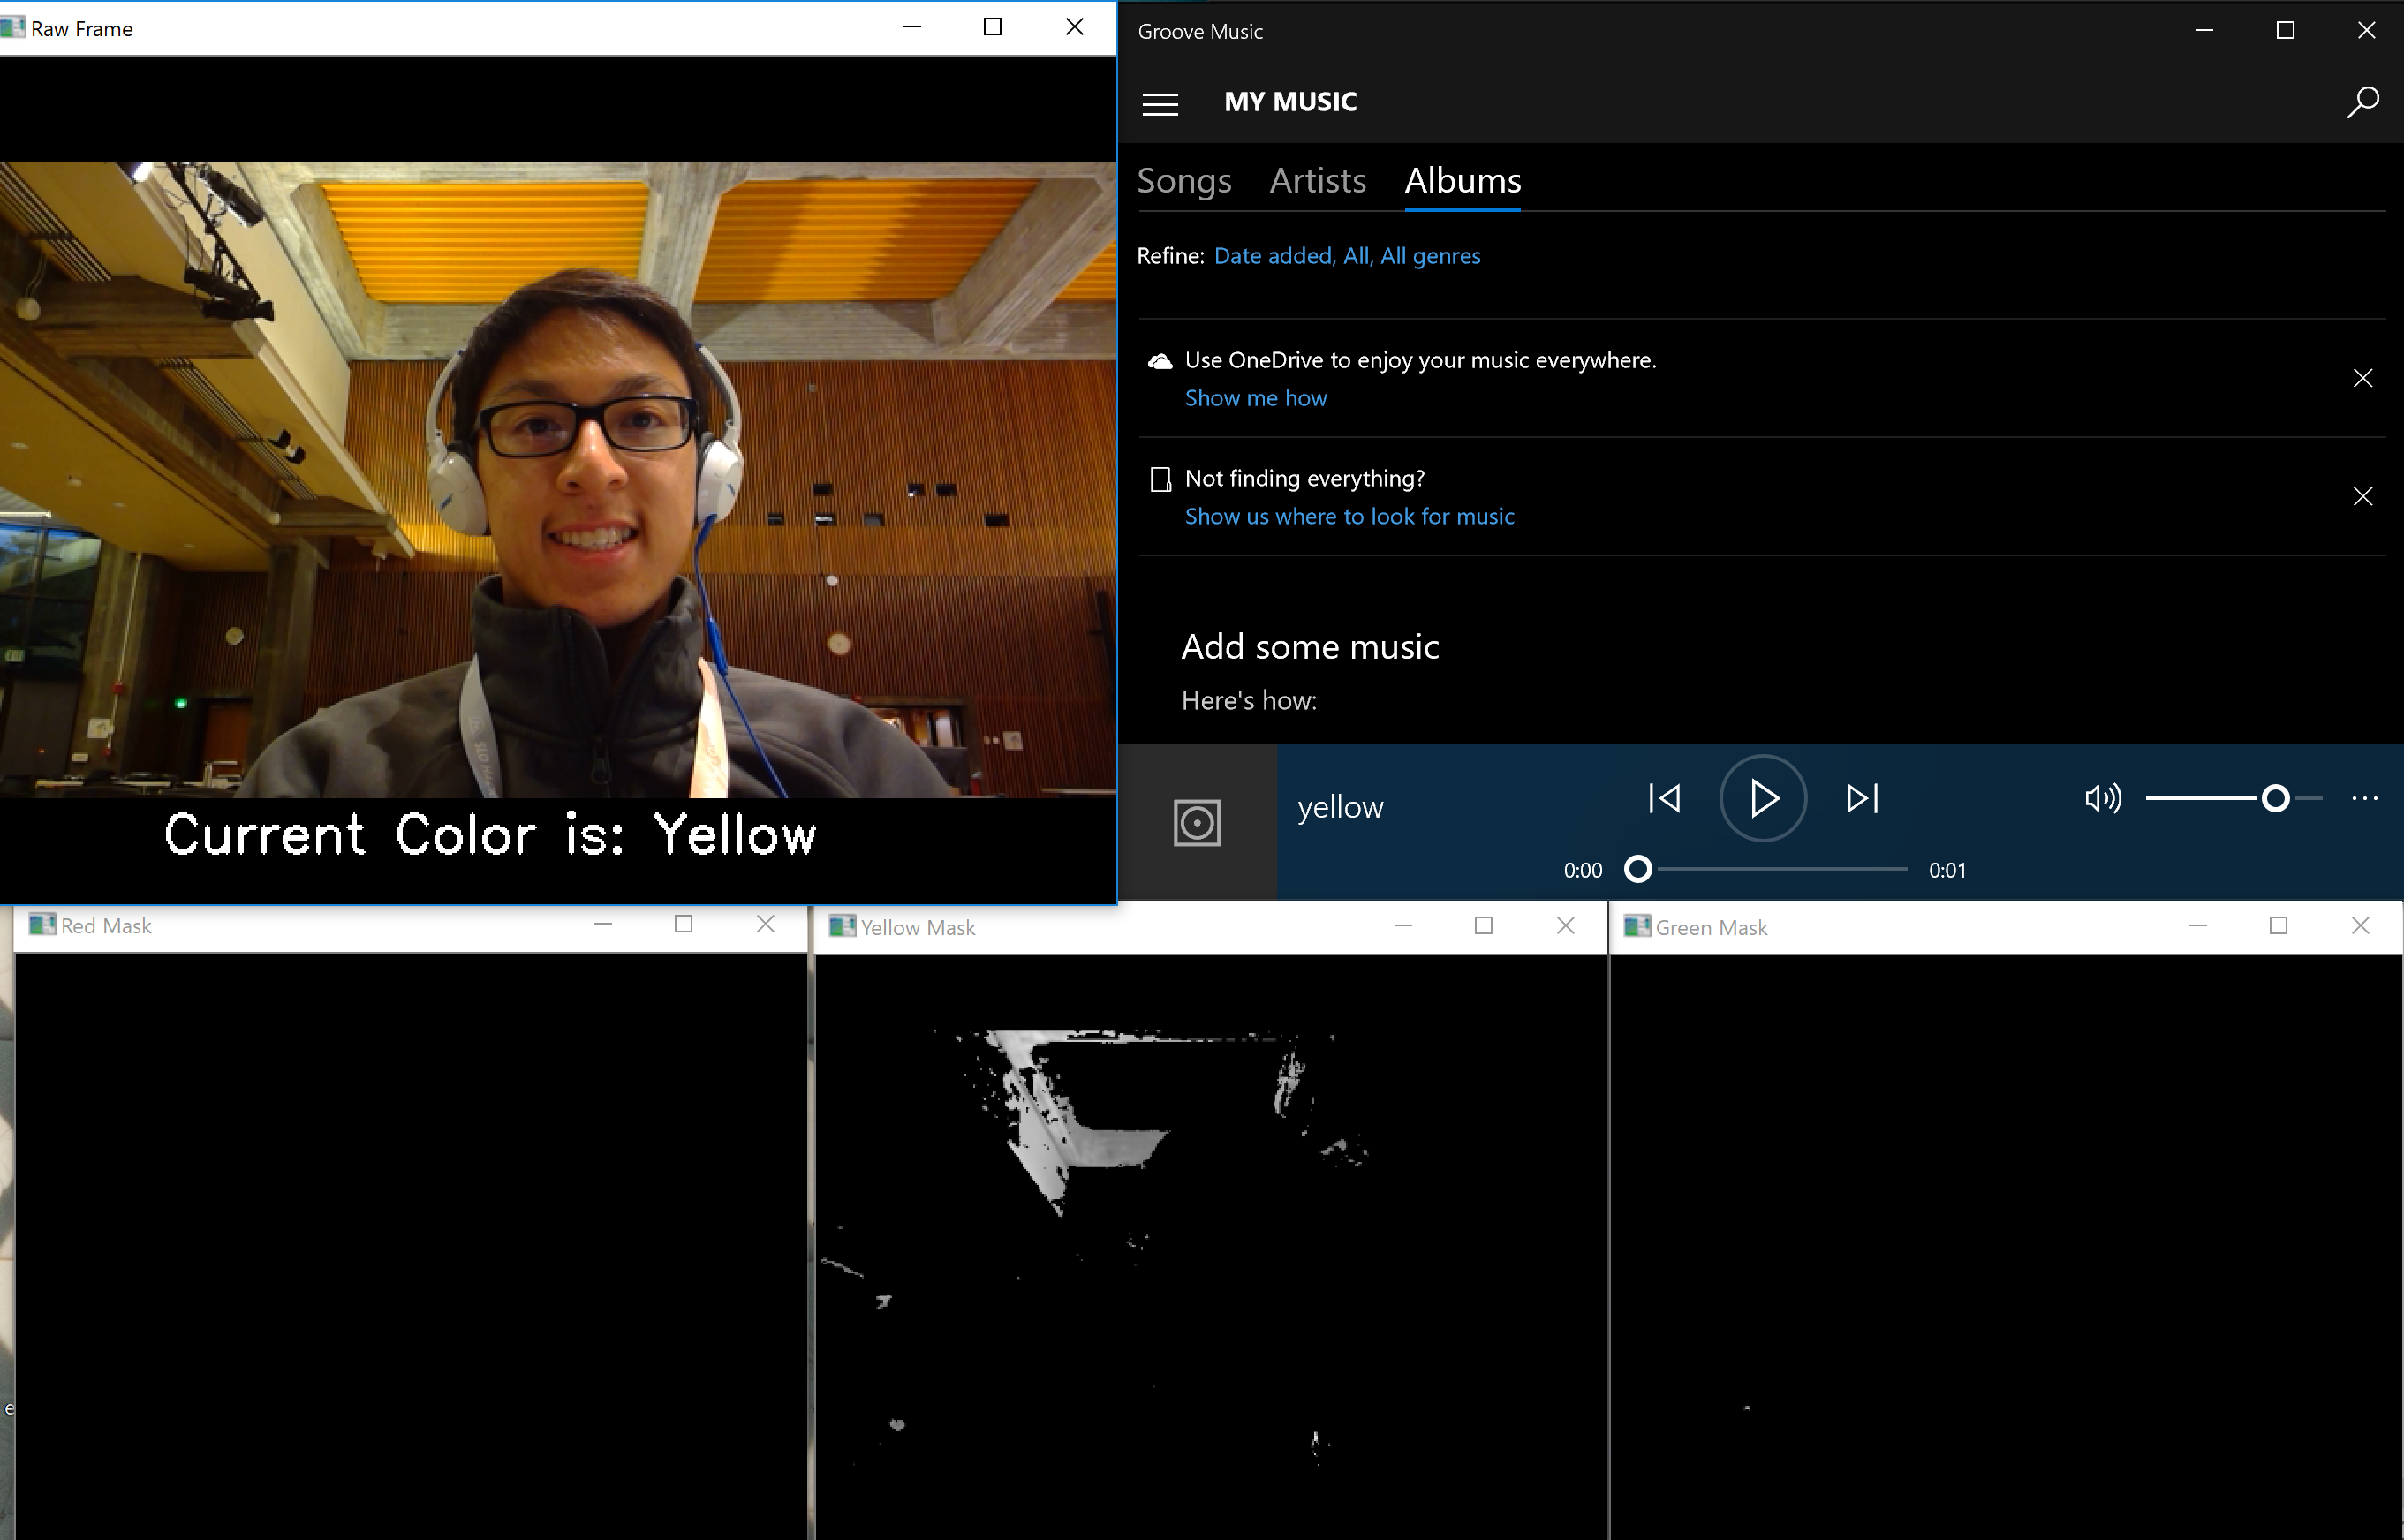The width and height of the screenshot is (2404, 1540).
Task: Click the 'yellow' track title in player
Action: pos(1340,807)
